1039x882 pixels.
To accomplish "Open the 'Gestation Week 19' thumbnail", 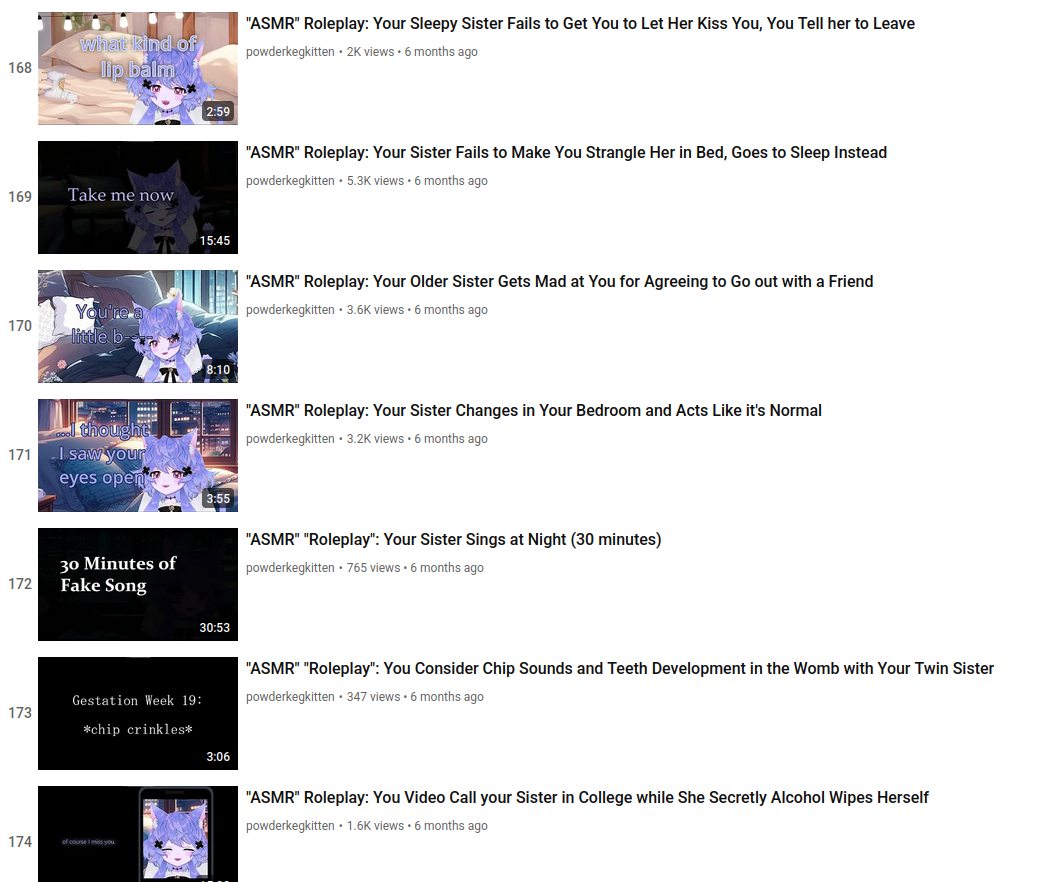I will click(138, 713).
